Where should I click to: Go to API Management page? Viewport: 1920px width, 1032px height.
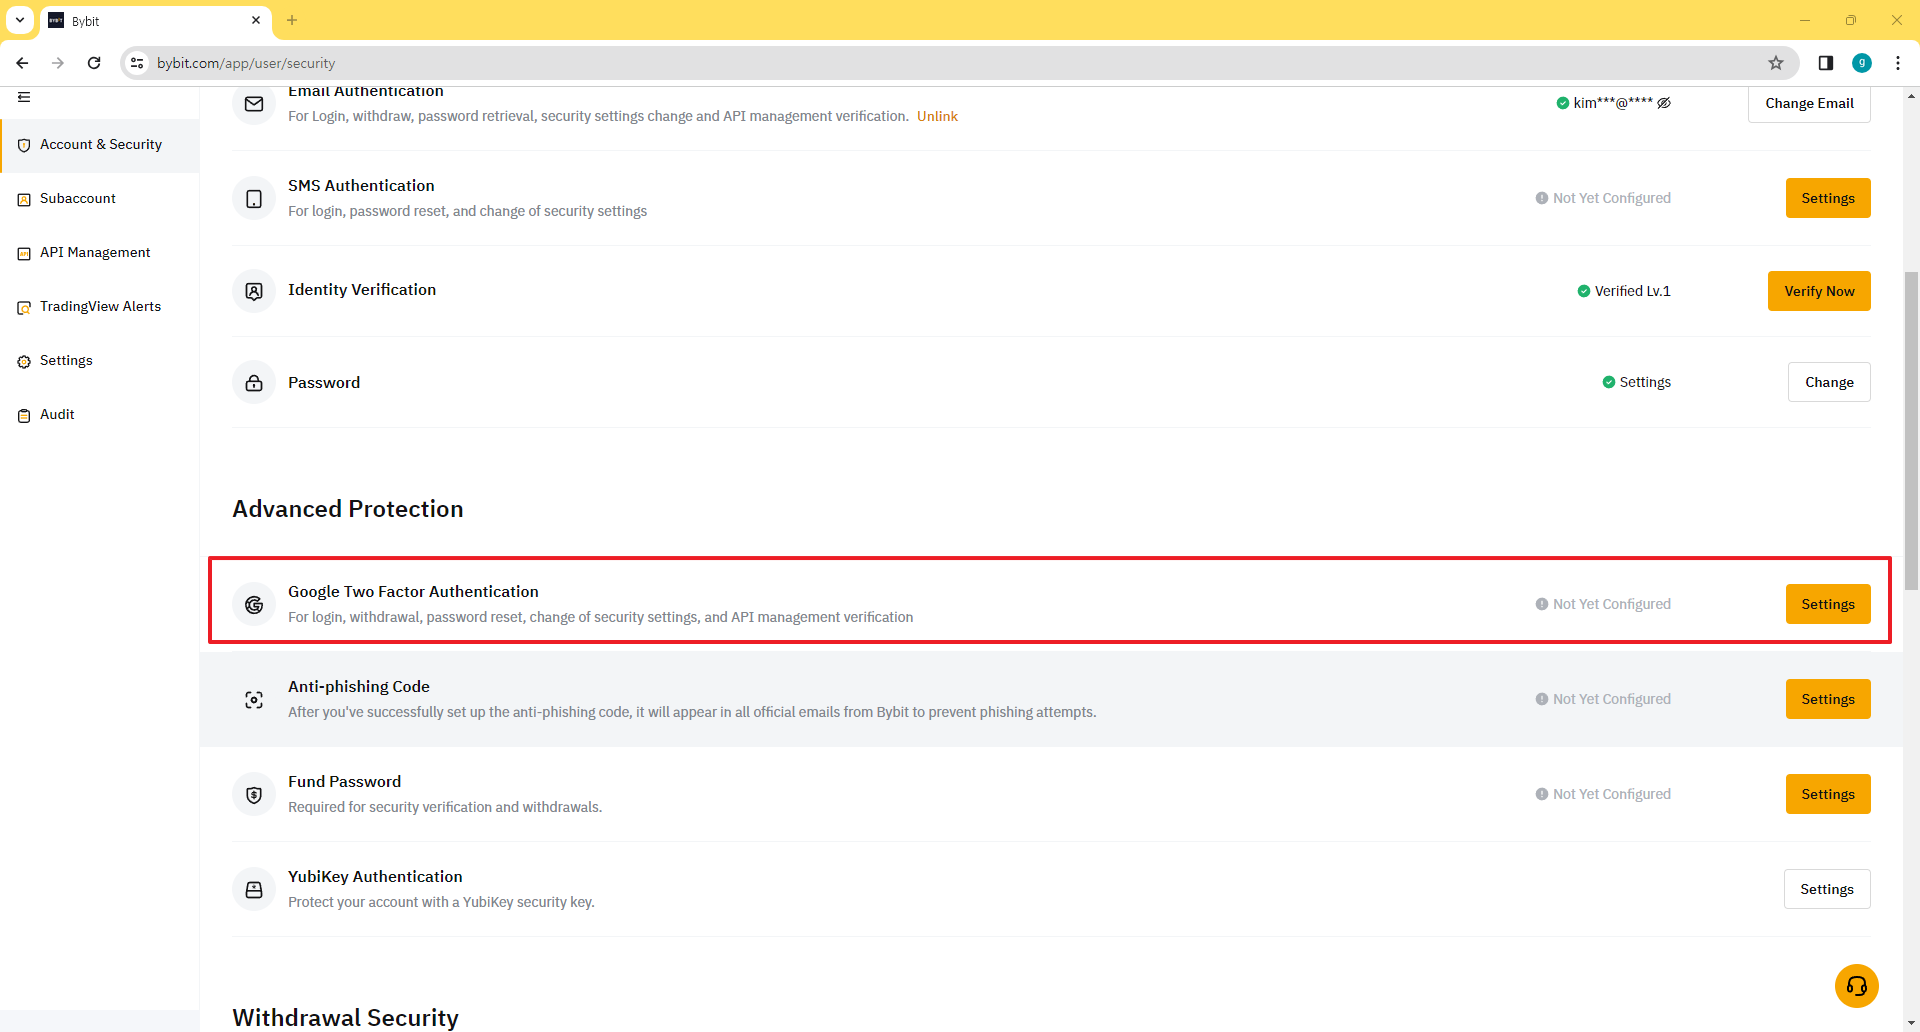pos(95,253)
